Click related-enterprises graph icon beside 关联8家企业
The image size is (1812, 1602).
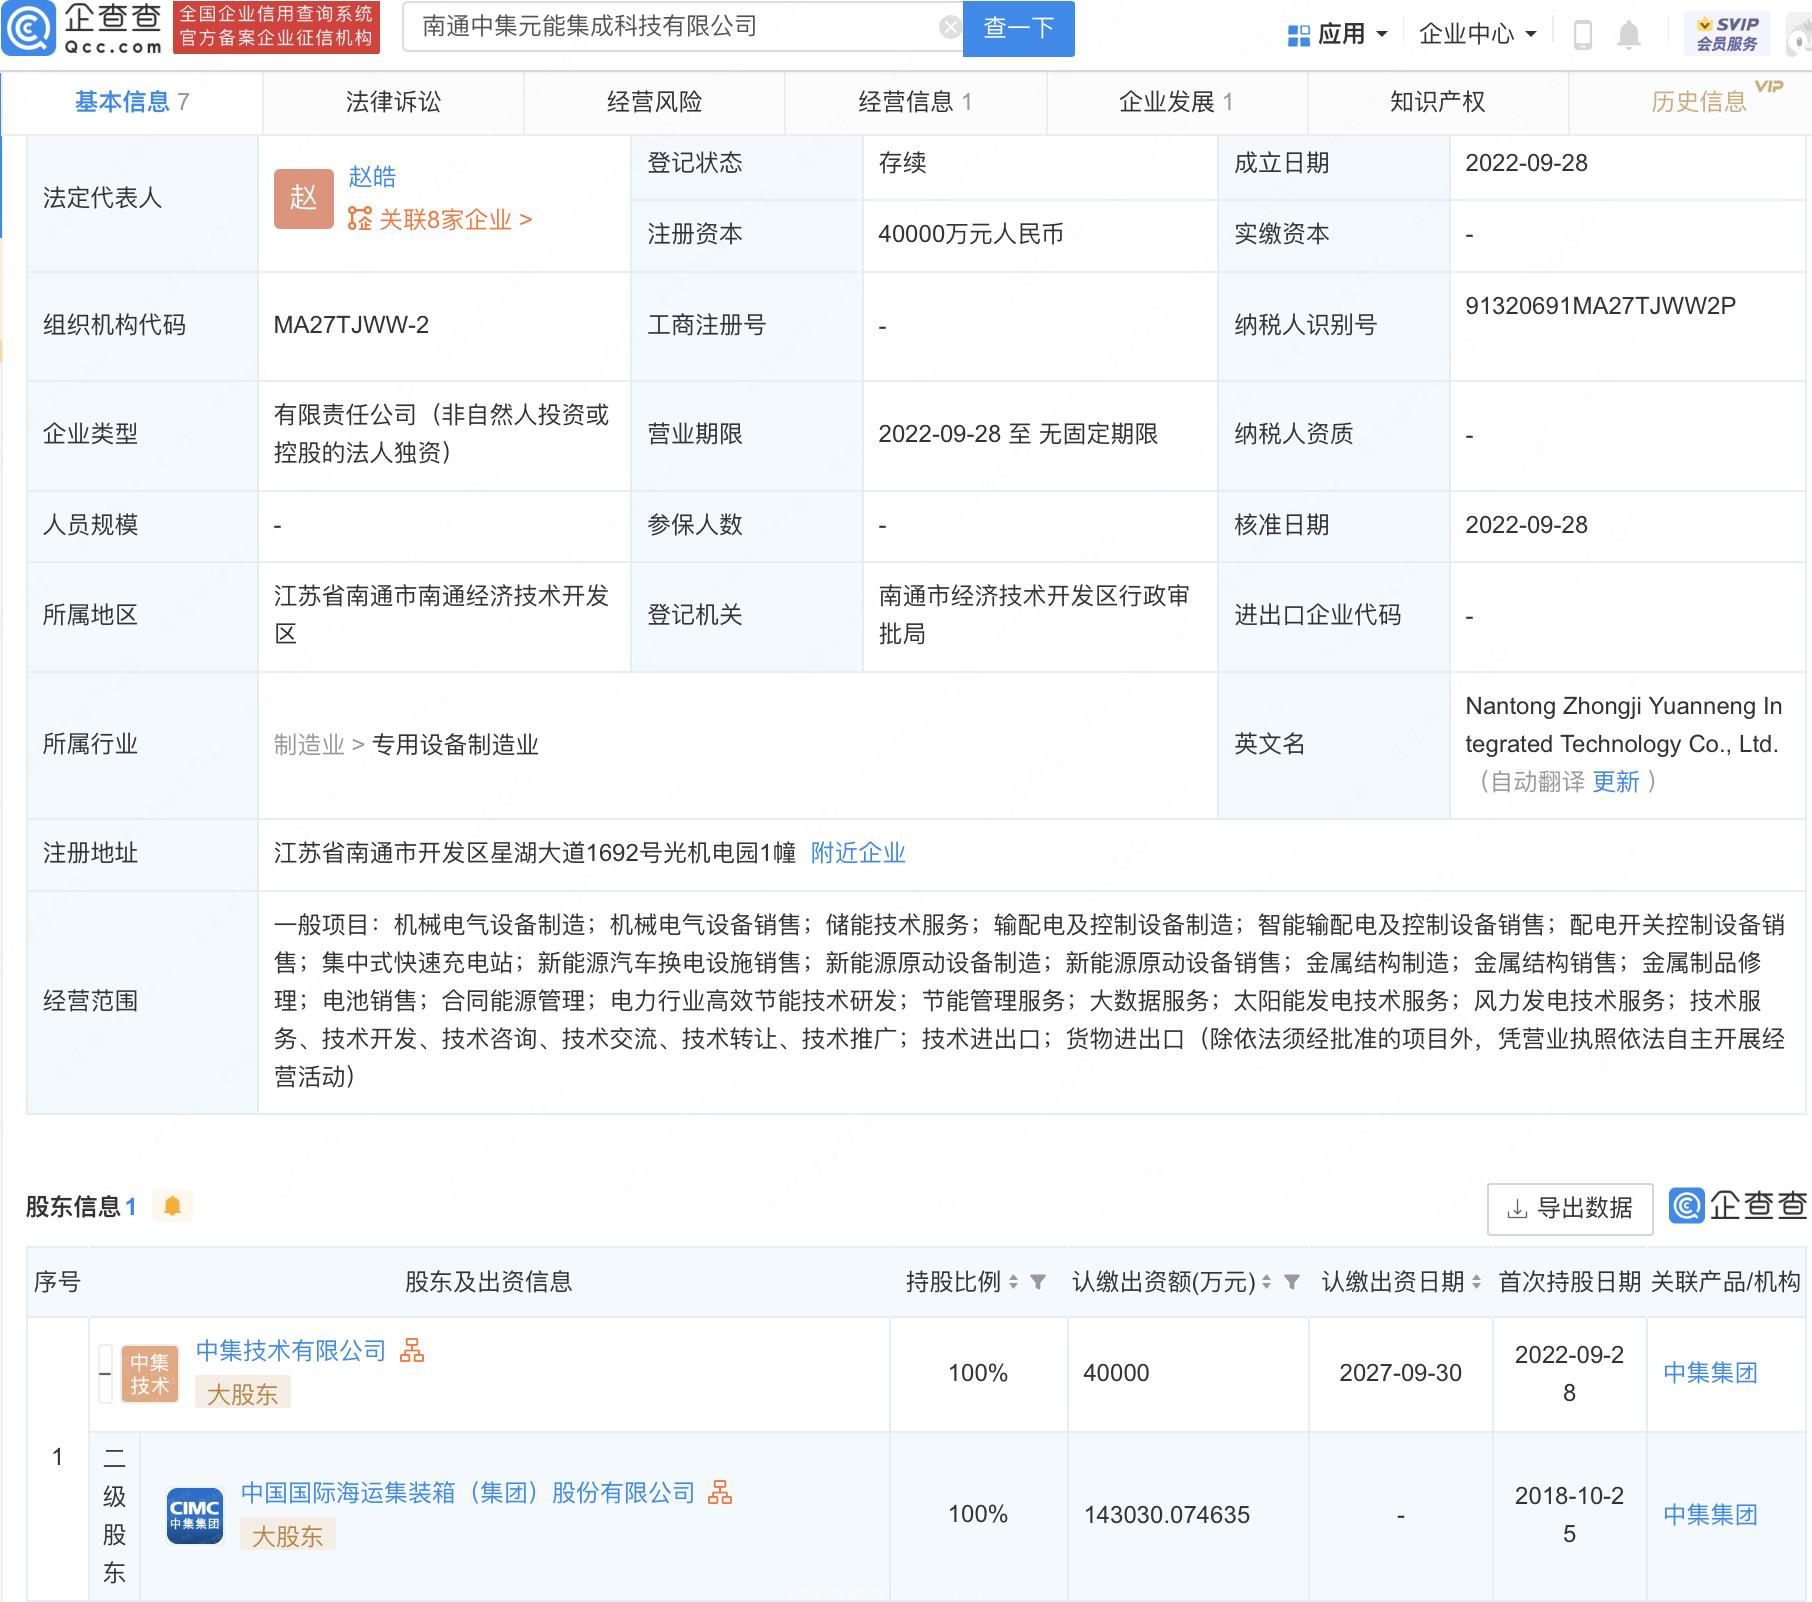[x=359, y=219]
